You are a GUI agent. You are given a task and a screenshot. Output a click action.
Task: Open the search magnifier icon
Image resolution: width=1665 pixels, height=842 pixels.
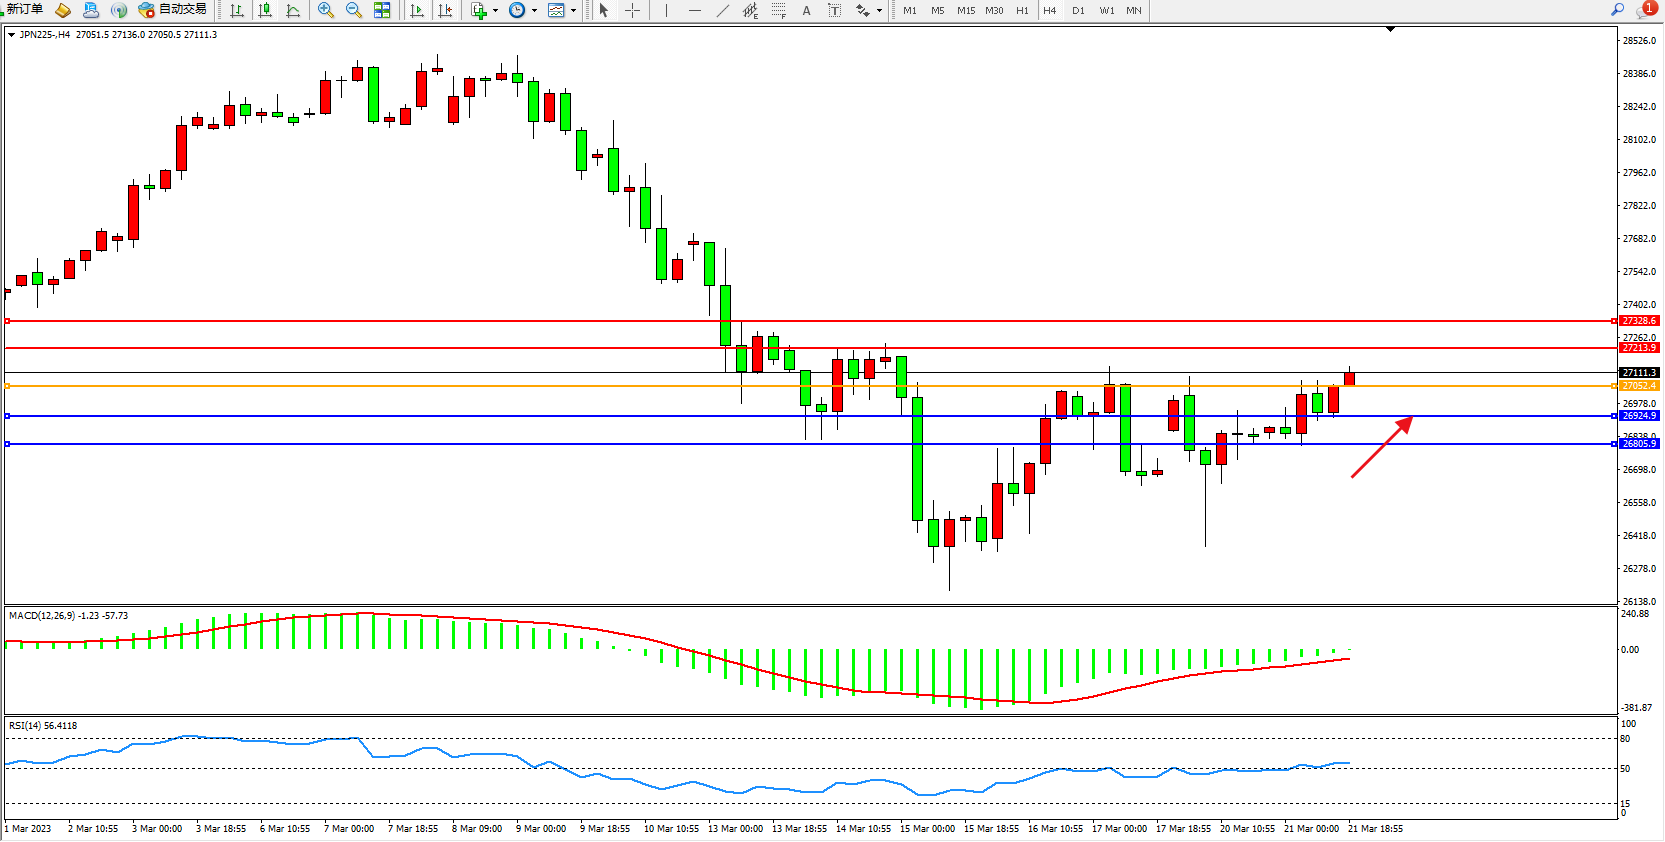[x=1617, y=10]
